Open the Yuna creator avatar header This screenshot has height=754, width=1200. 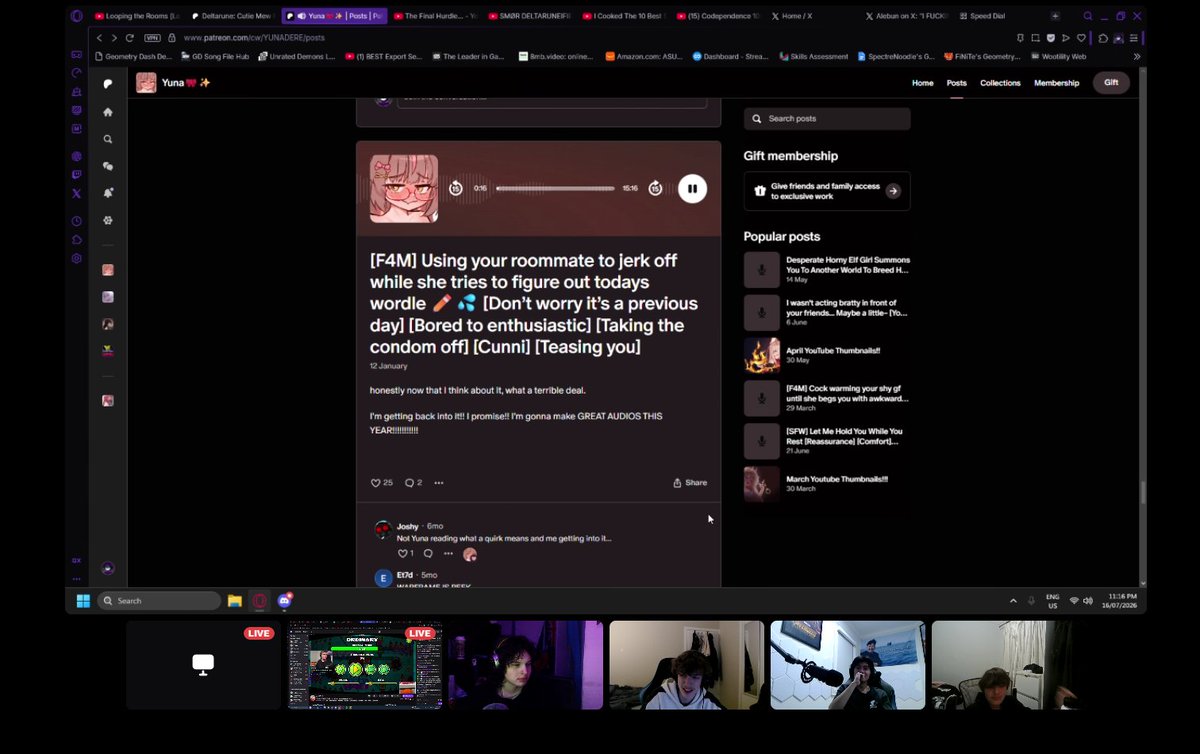pos(146,83)
